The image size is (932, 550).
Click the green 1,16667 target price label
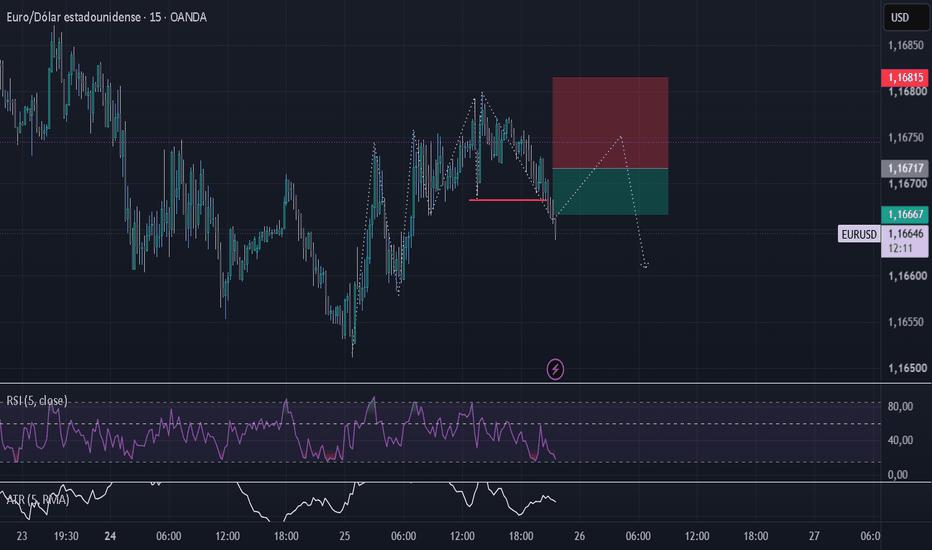(x=904, y=214)
